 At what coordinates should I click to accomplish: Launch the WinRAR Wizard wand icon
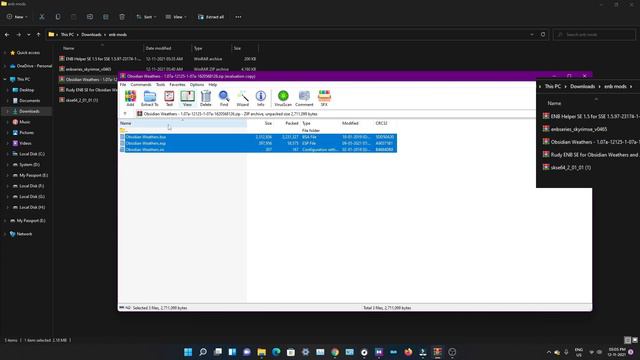[242, 98]
